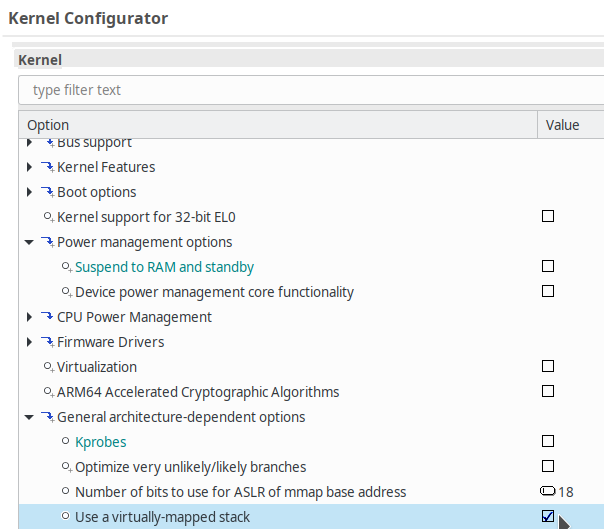Click the General architecture-dependent options icon

click(x=47, y=417)
